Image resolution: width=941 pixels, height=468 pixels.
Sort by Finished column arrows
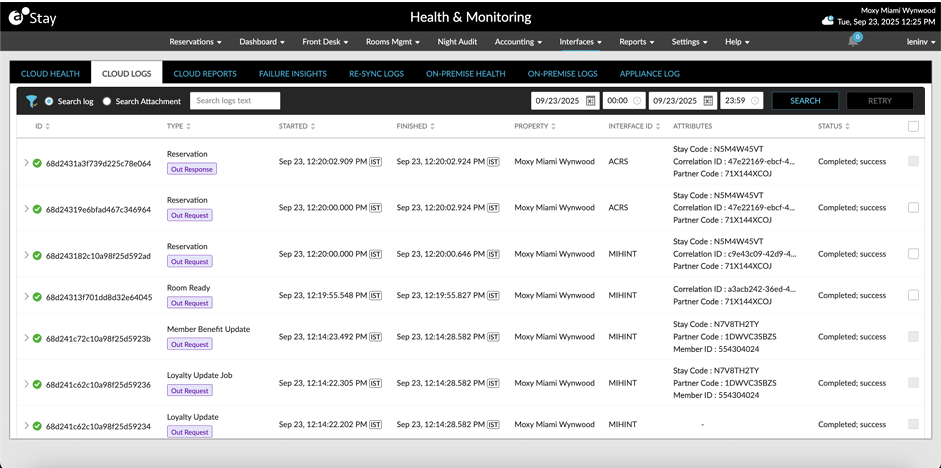point(432,127)
